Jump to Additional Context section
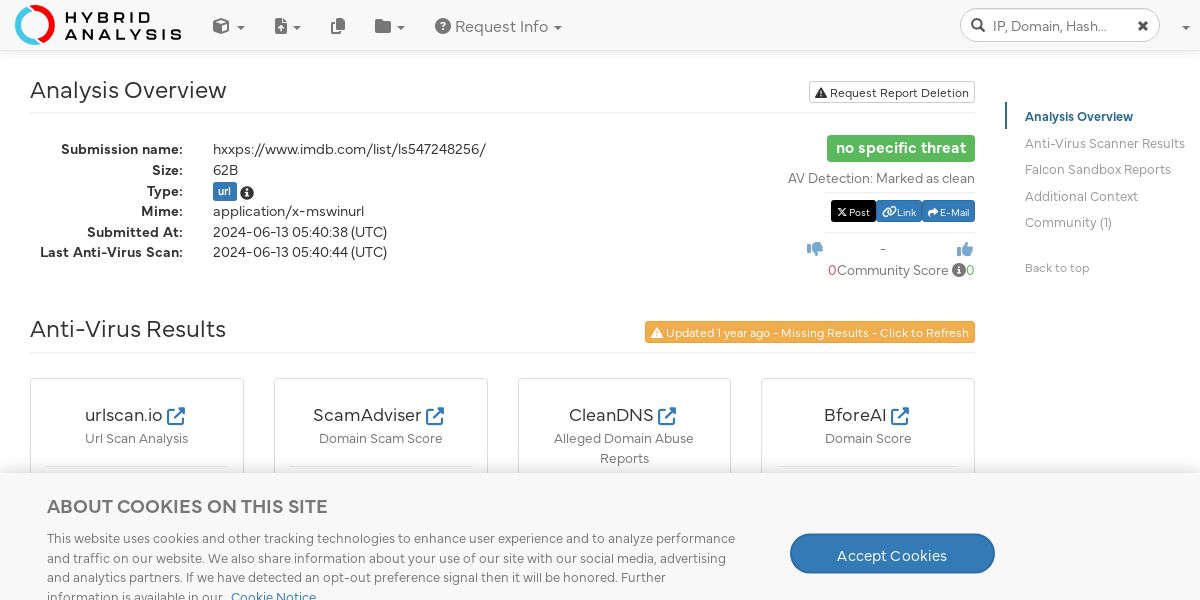1200x600 pixels. [1081, 197]
